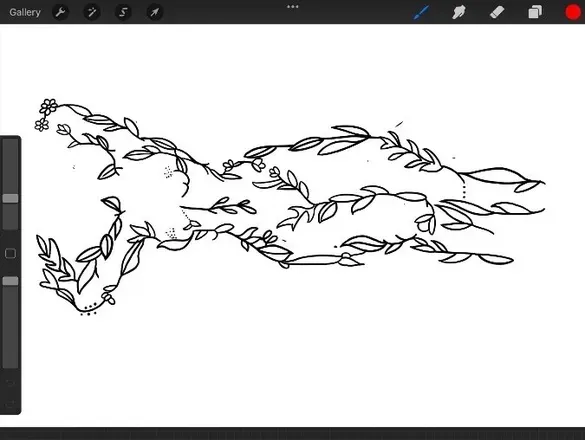Activate the Transform arrow tool

[154, 12]
